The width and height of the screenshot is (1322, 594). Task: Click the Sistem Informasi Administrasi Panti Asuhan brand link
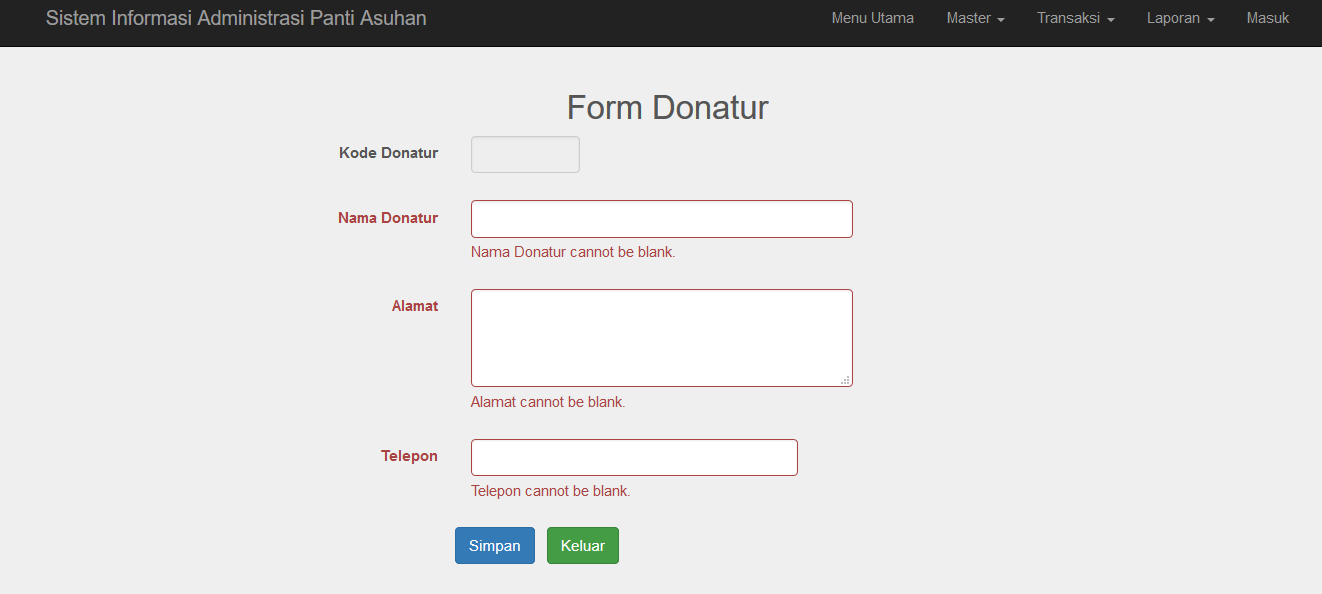(236, 18)
